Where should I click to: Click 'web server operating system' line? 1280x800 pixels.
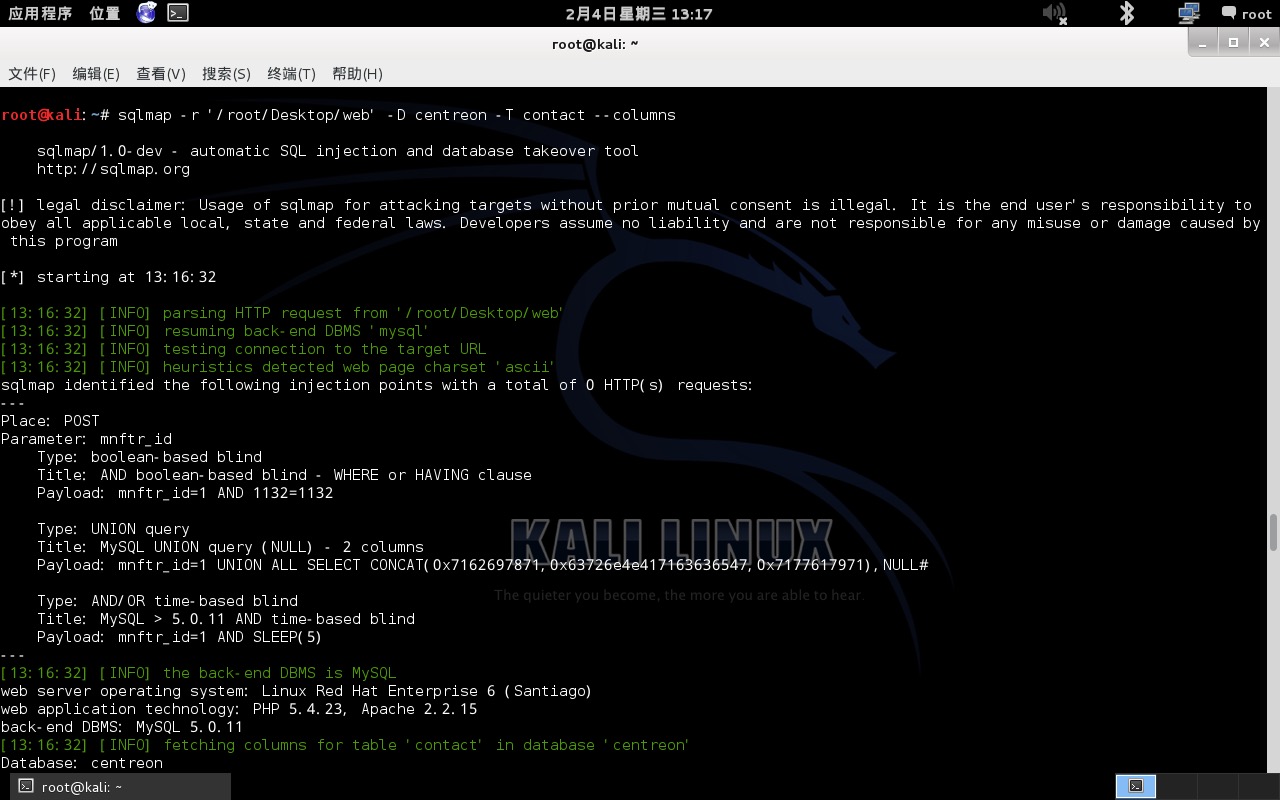tap(296, 691)
